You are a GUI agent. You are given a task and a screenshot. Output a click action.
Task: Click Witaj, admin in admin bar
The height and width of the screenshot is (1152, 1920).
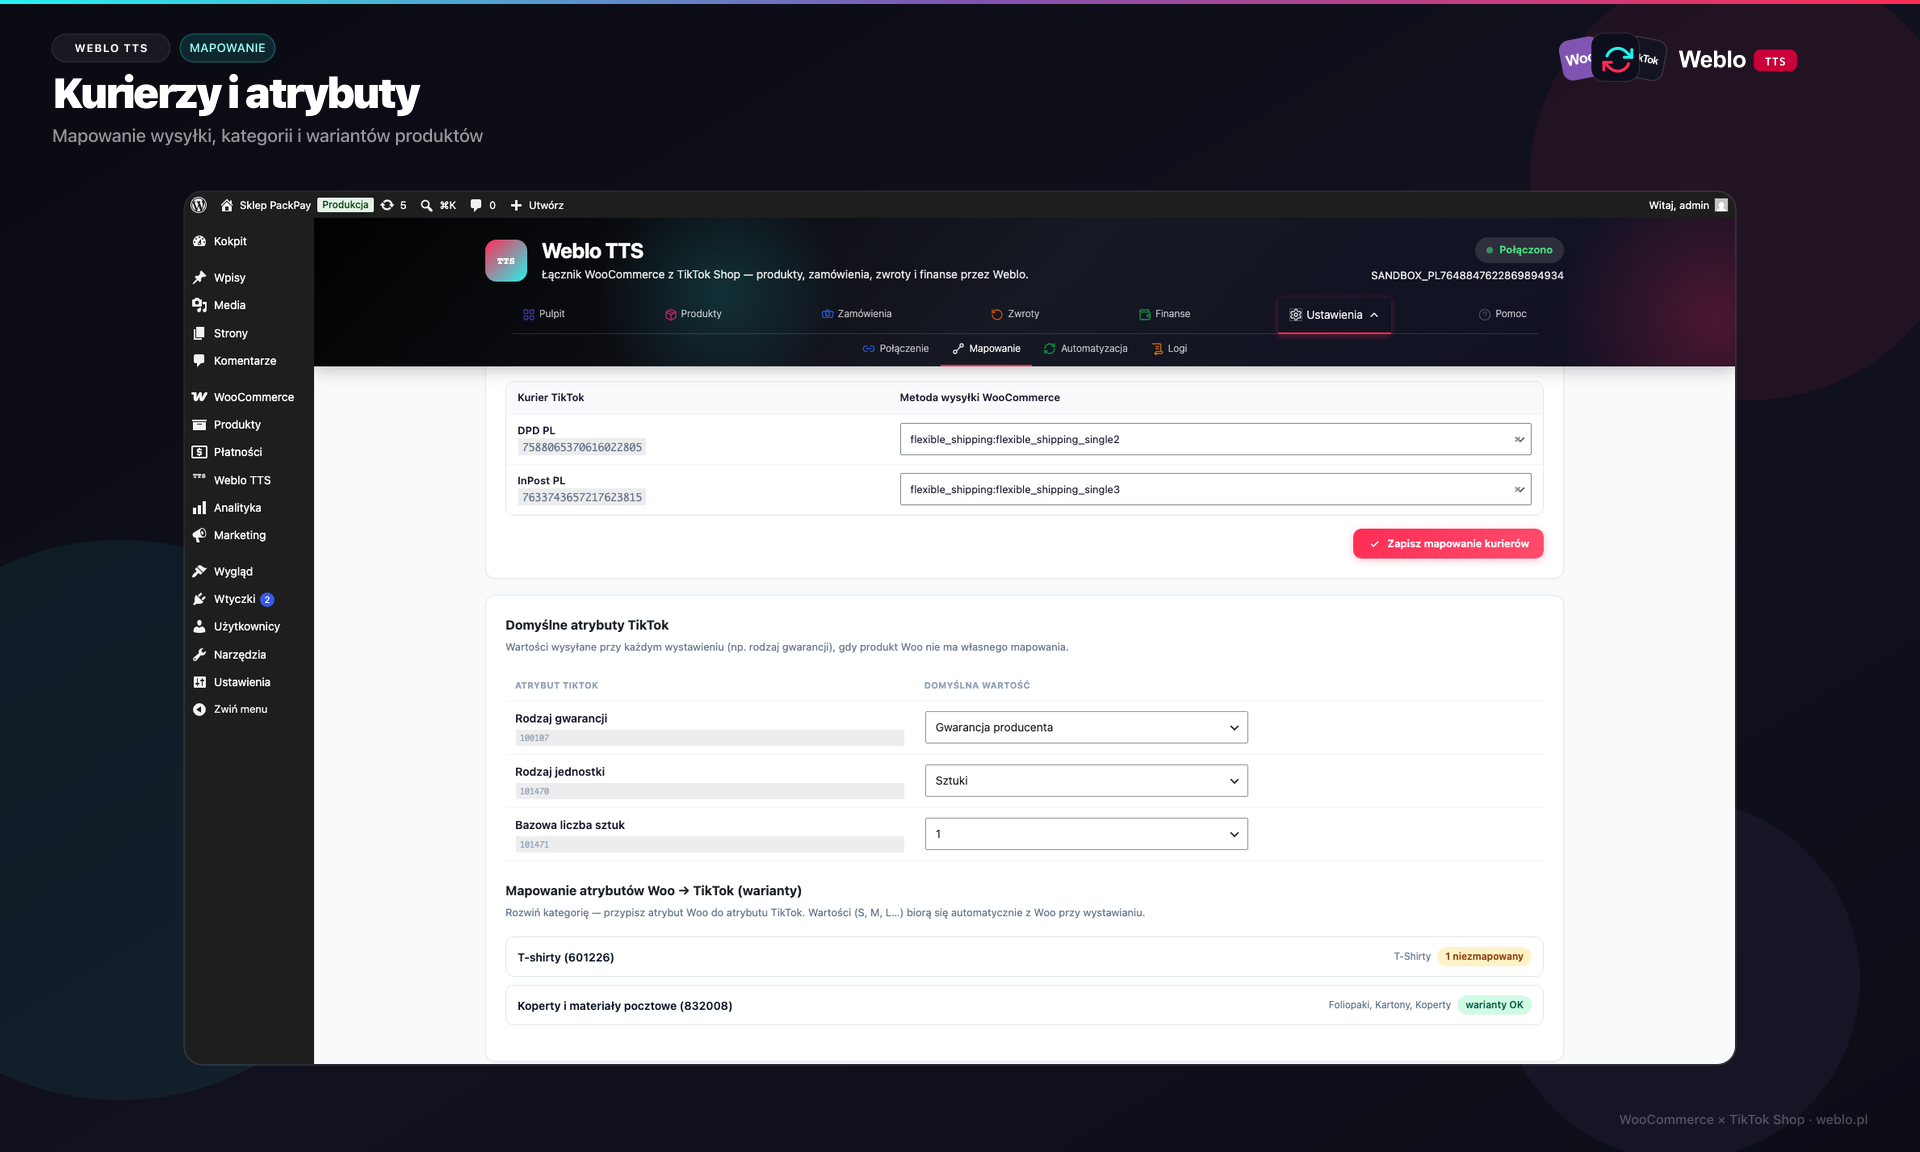(1678, 205)
